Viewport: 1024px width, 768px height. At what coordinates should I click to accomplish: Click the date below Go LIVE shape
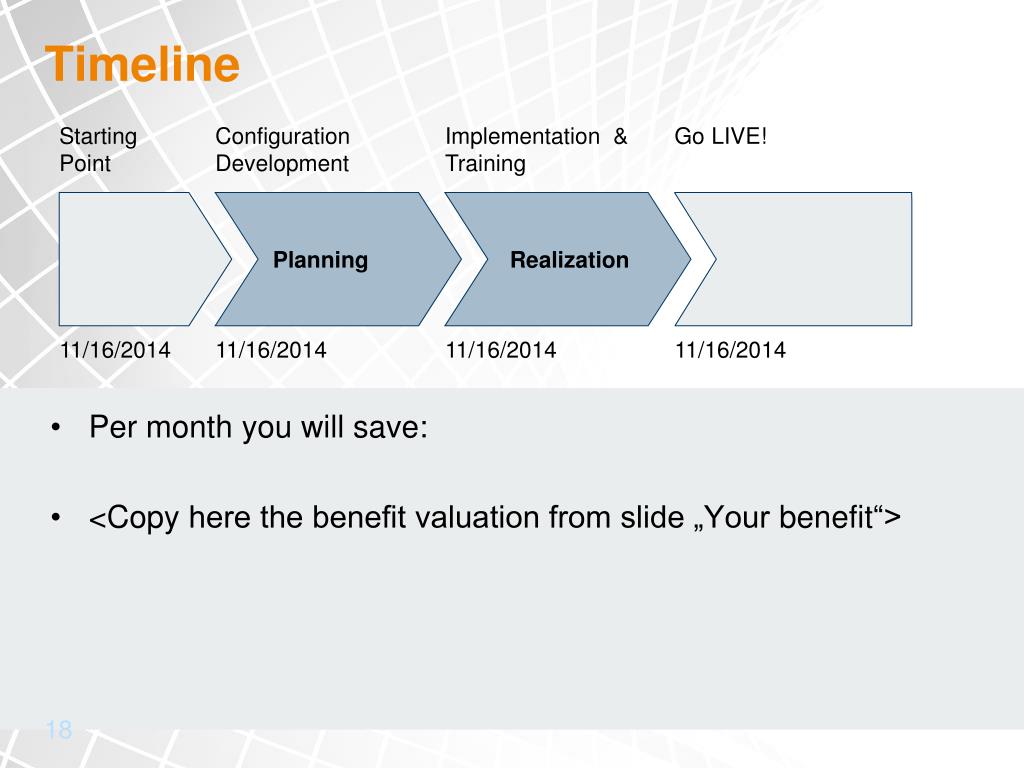(x=730, y=350)
